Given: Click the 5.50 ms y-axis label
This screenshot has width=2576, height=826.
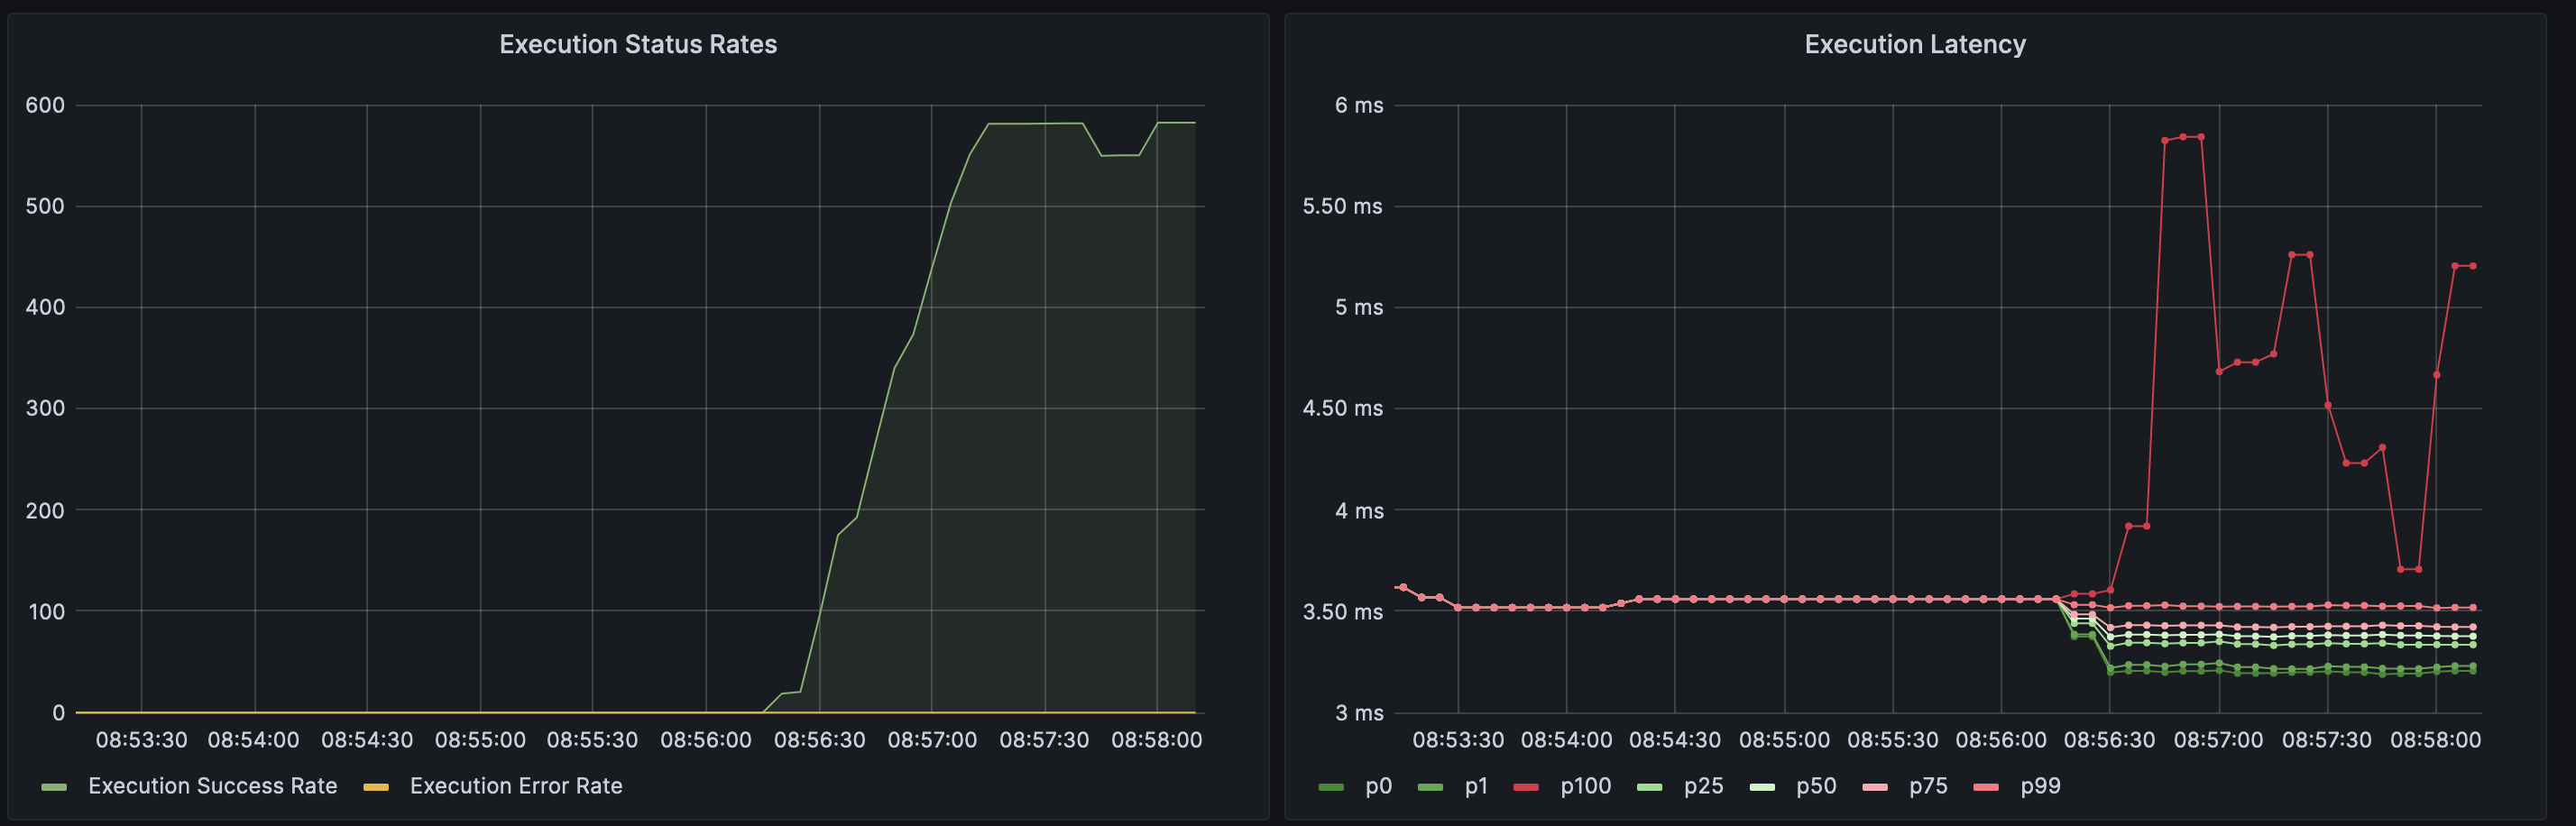Looking at the screenshot, I should (x=1342, y=206).
